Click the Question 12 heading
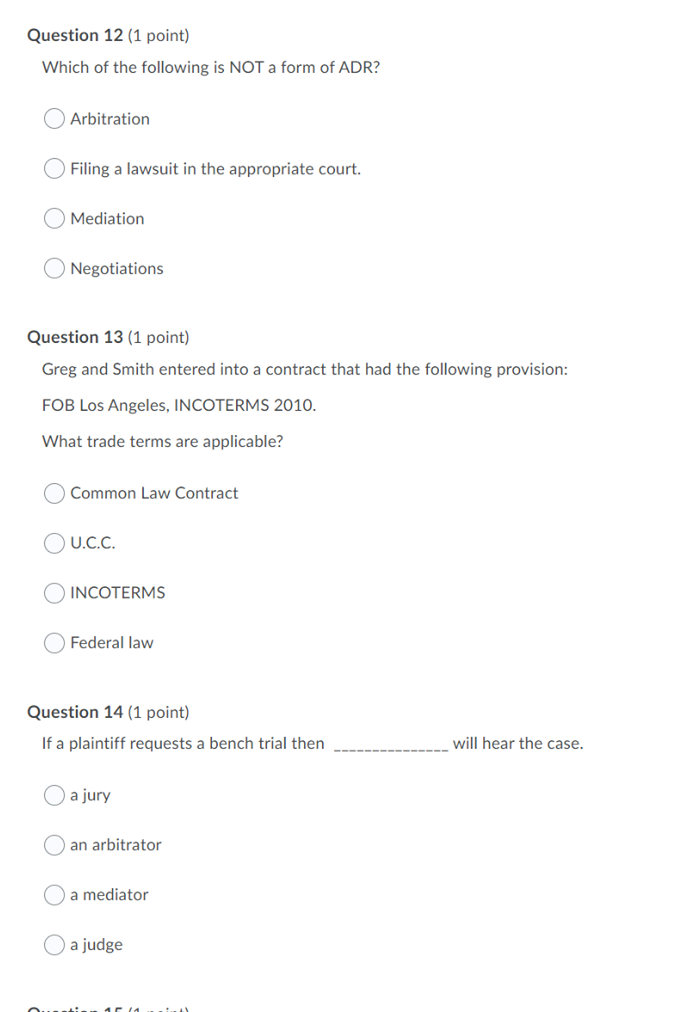Viewport: 680px width, 1012px height. (x=108, y=35)
